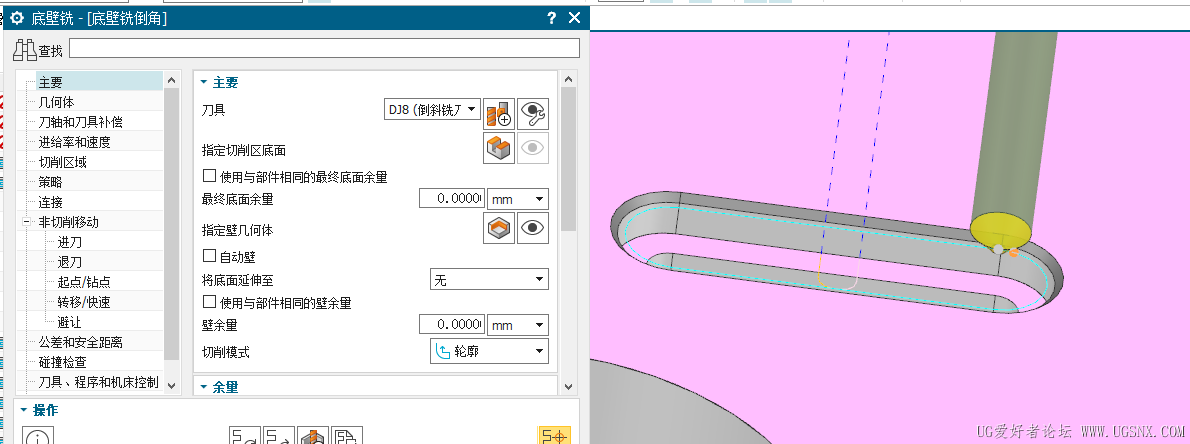Click the settings panel scrollbar thumb
The width and height of the screenshot is (1190, 444).
[568, 159]
